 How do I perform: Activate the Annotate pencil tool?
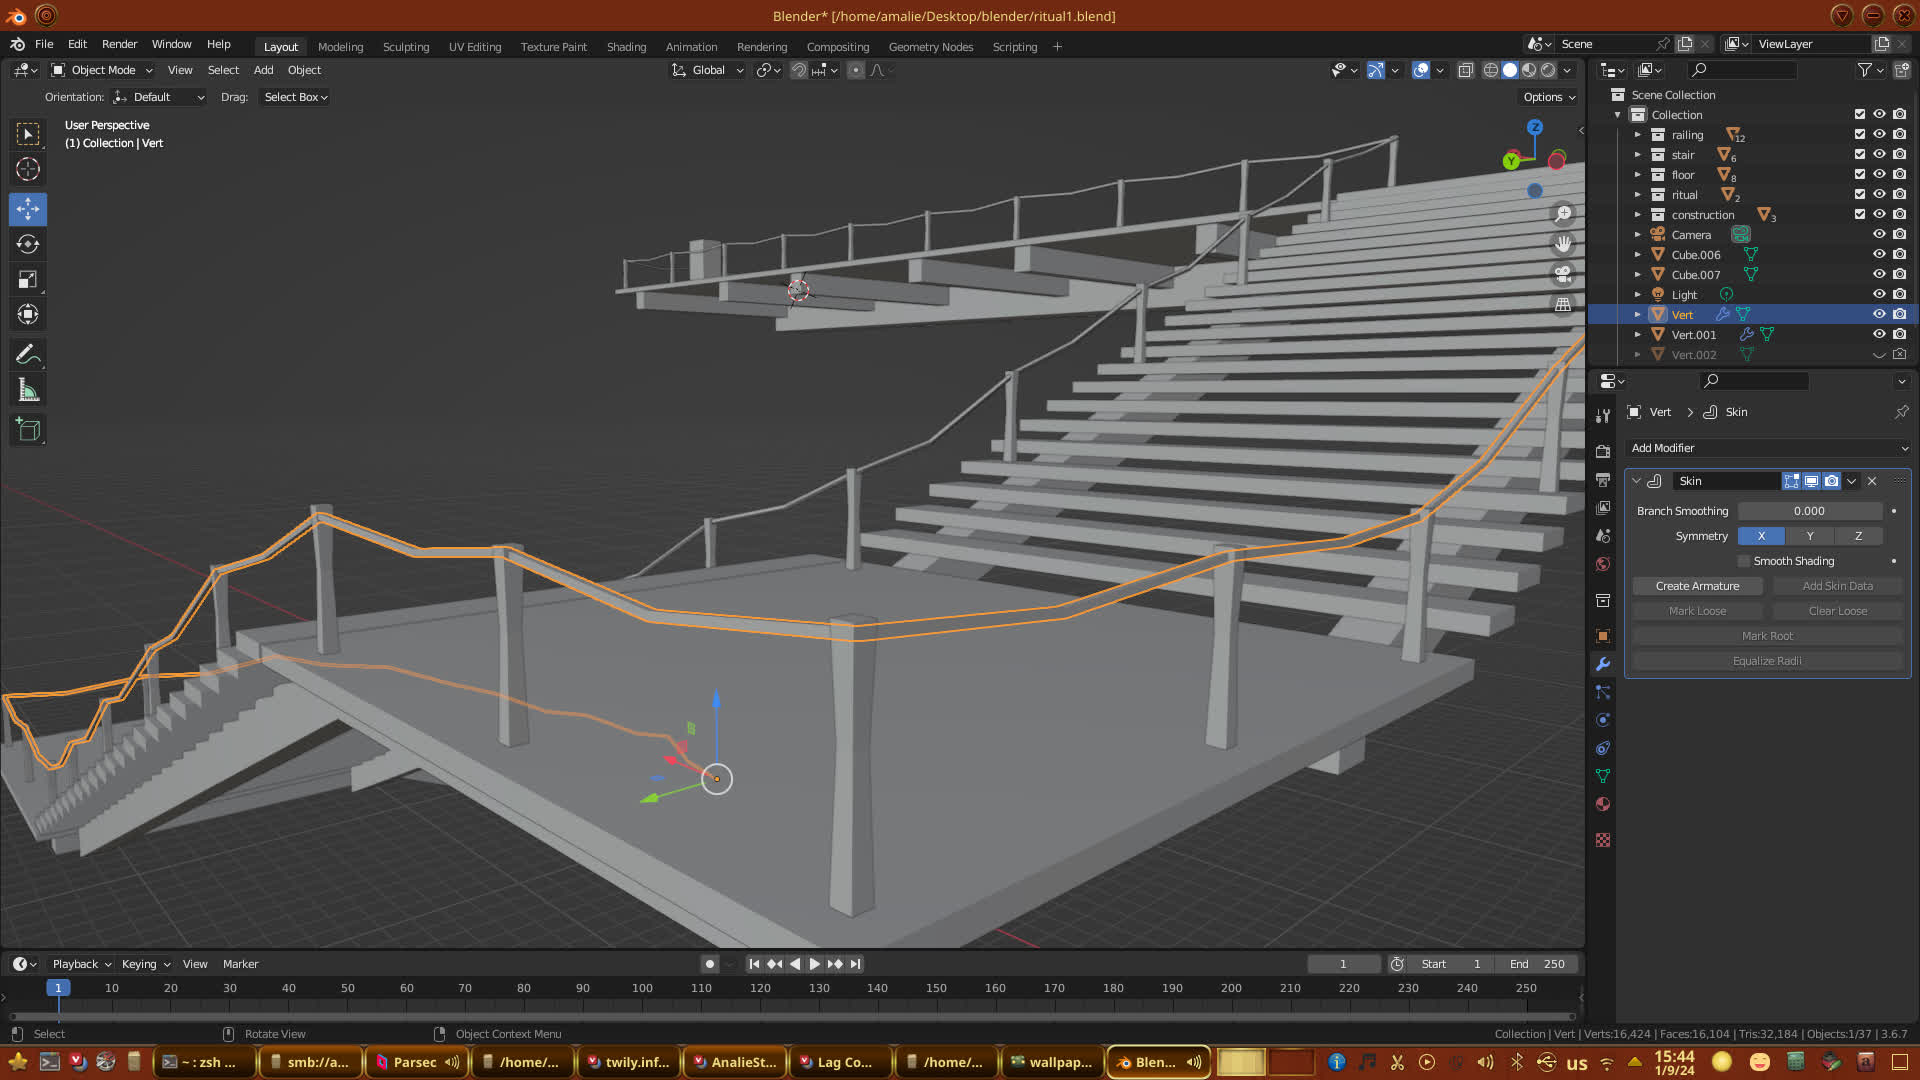click(x=28, y=355)
